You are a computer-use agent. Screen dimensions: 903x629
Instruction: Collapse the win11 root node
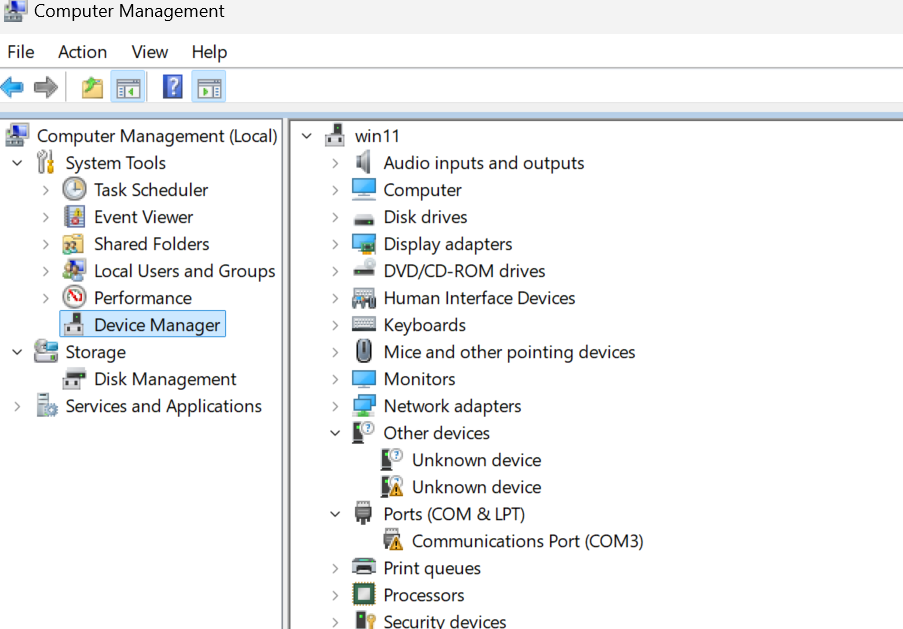307,136
